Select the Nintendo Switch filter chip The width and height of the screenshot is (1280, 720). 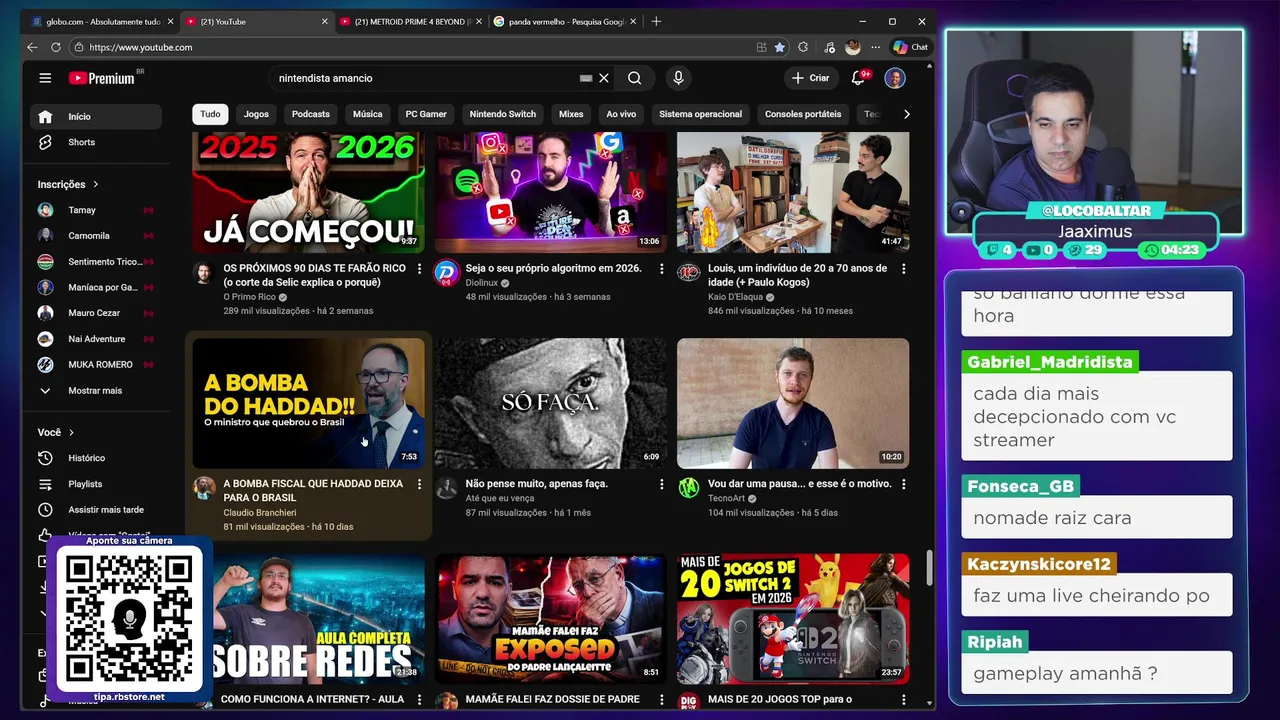click(x=503, y=114)
